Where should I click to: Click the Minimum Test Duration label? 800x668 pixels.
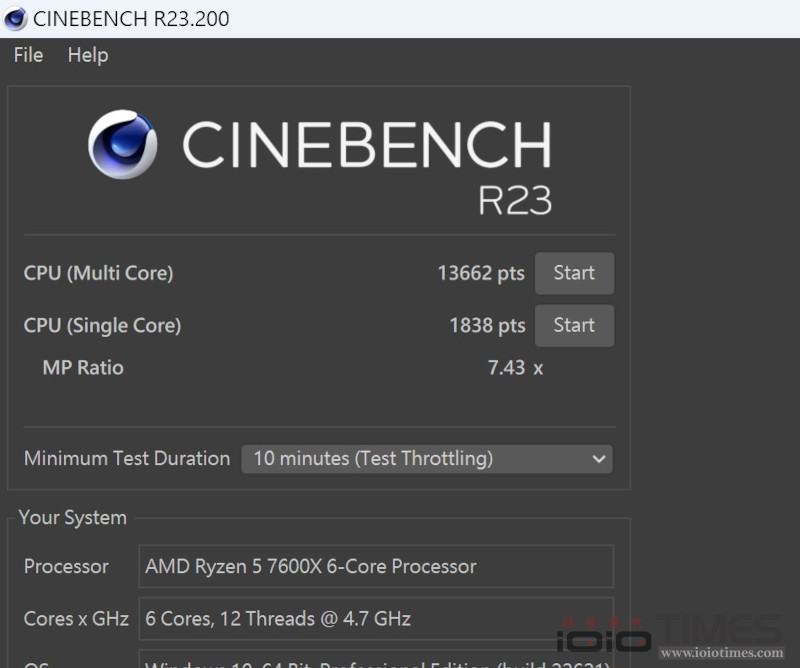[127, 458]
